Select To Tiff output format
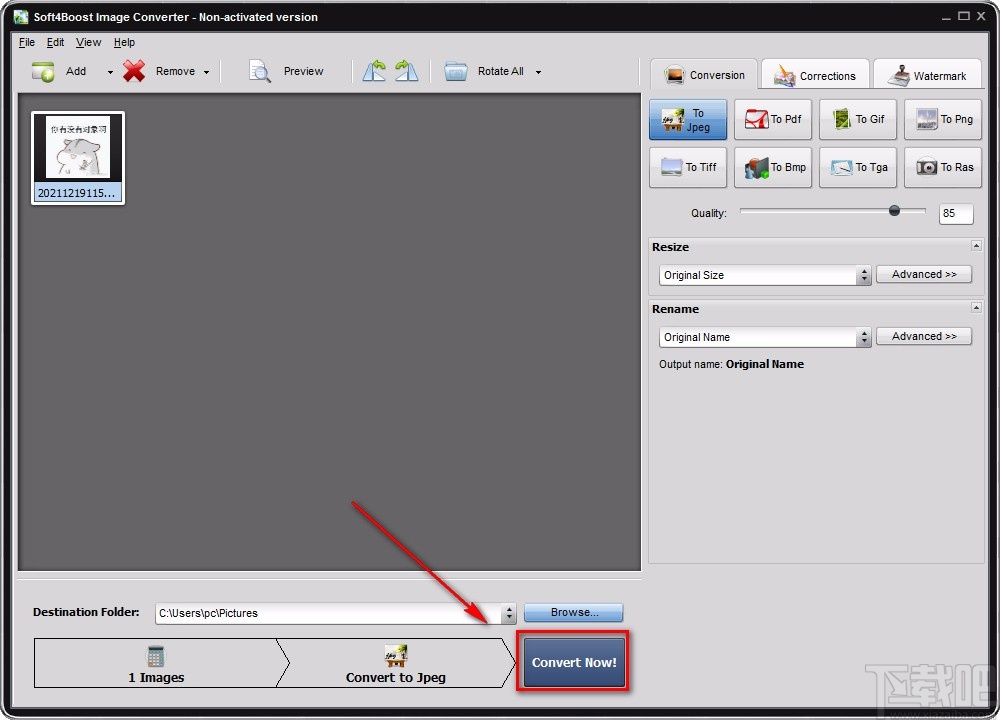Viewport: 1000px width, 720px height. pos(688,167)
